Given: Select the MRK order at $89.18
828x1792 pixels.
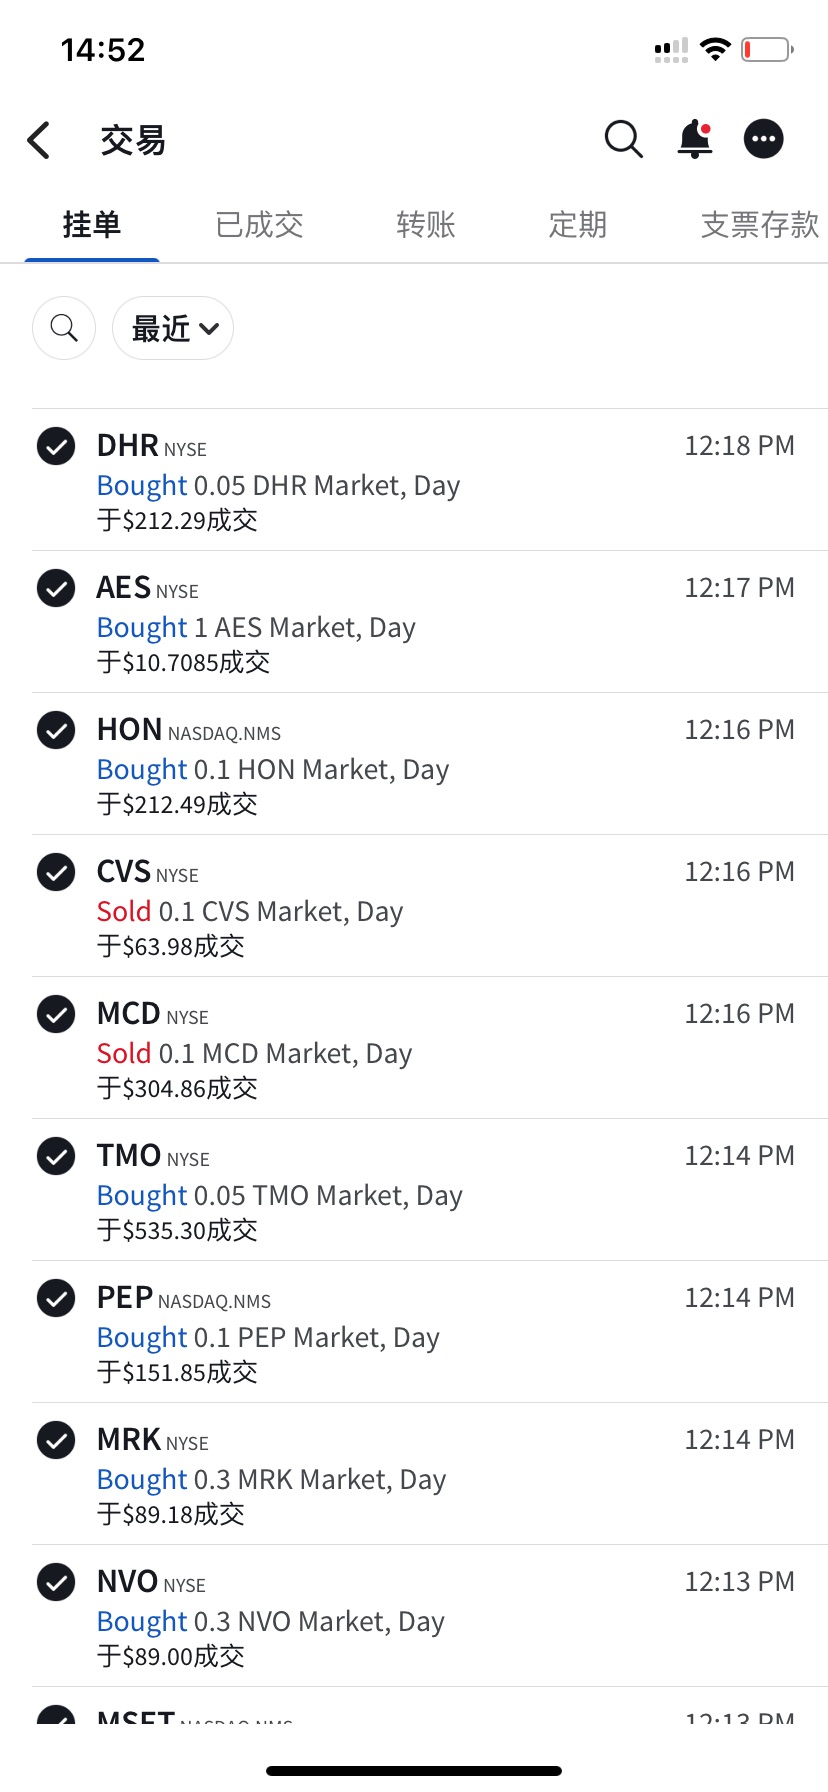Looking at the screenshot, I should (430, 1474).
